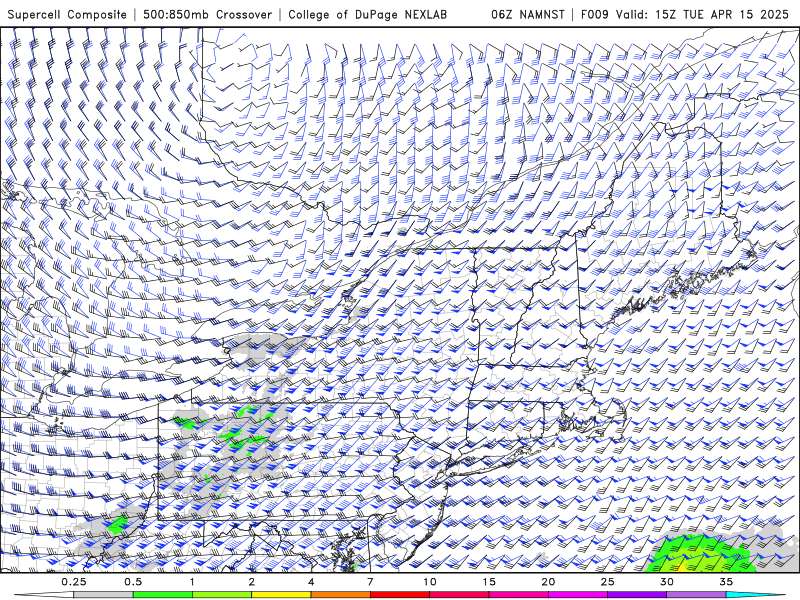
Task: Select the magenta legend swatch between 20 and 25
Action: 578,595
